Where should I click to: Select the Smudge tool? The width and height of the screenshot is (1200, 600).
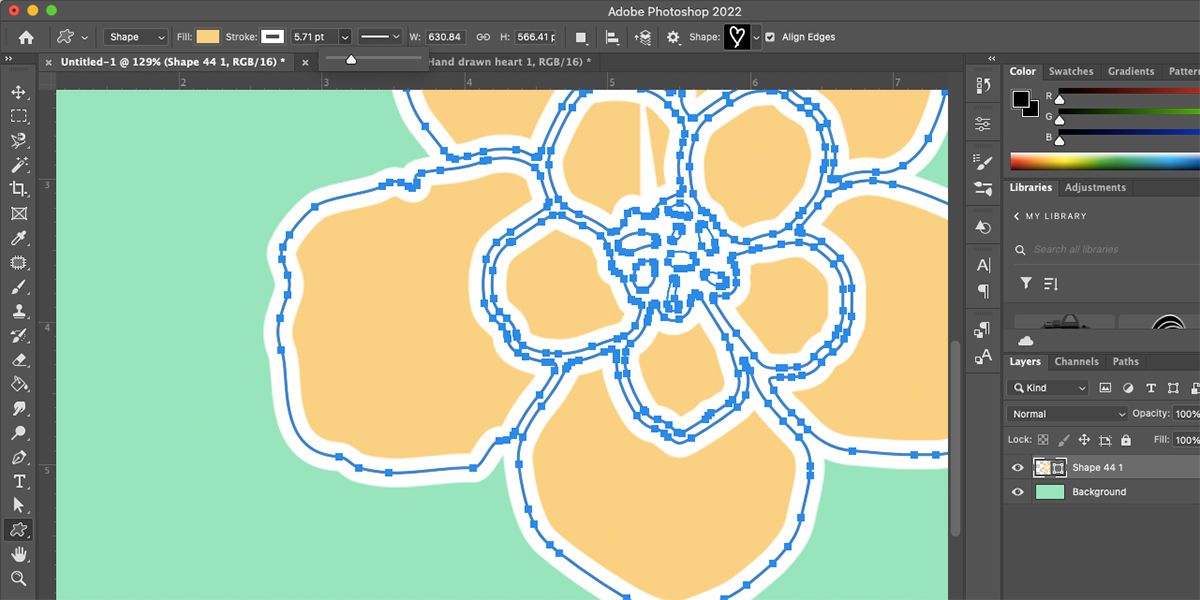[19, 409]
